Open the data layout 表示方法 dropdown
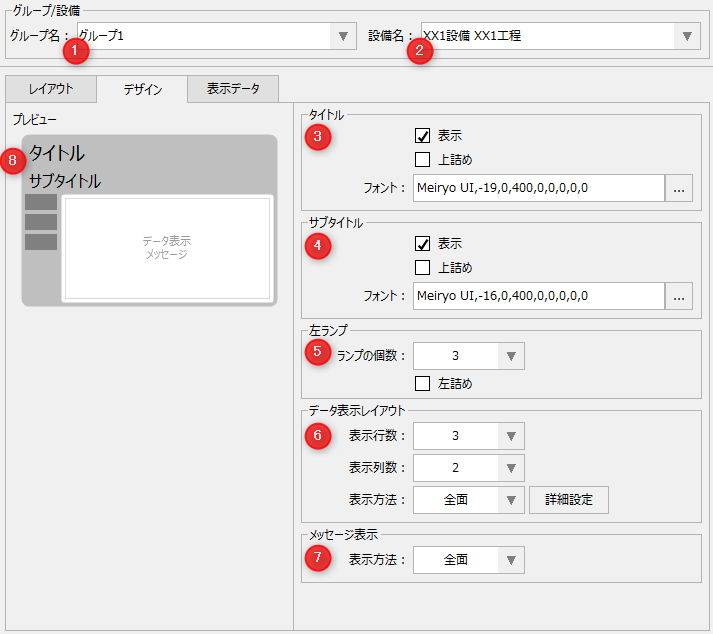Screen dimensions: 713x634 [x=510, y=500]
